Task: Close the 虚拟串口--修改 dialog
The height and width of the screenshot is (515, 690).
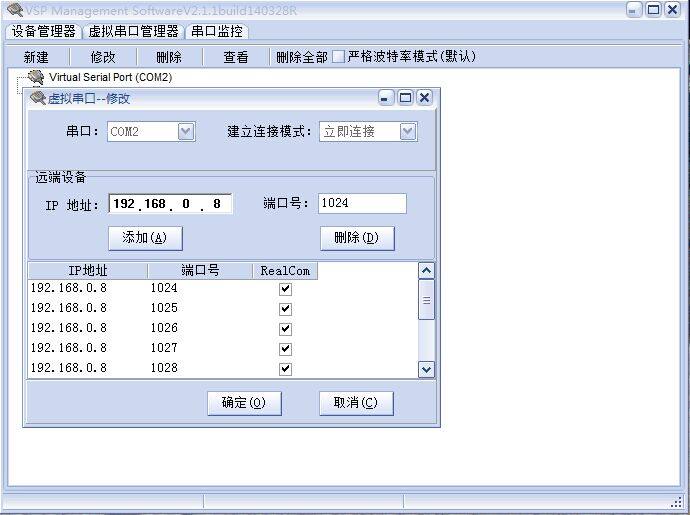Action: [424, 98]
